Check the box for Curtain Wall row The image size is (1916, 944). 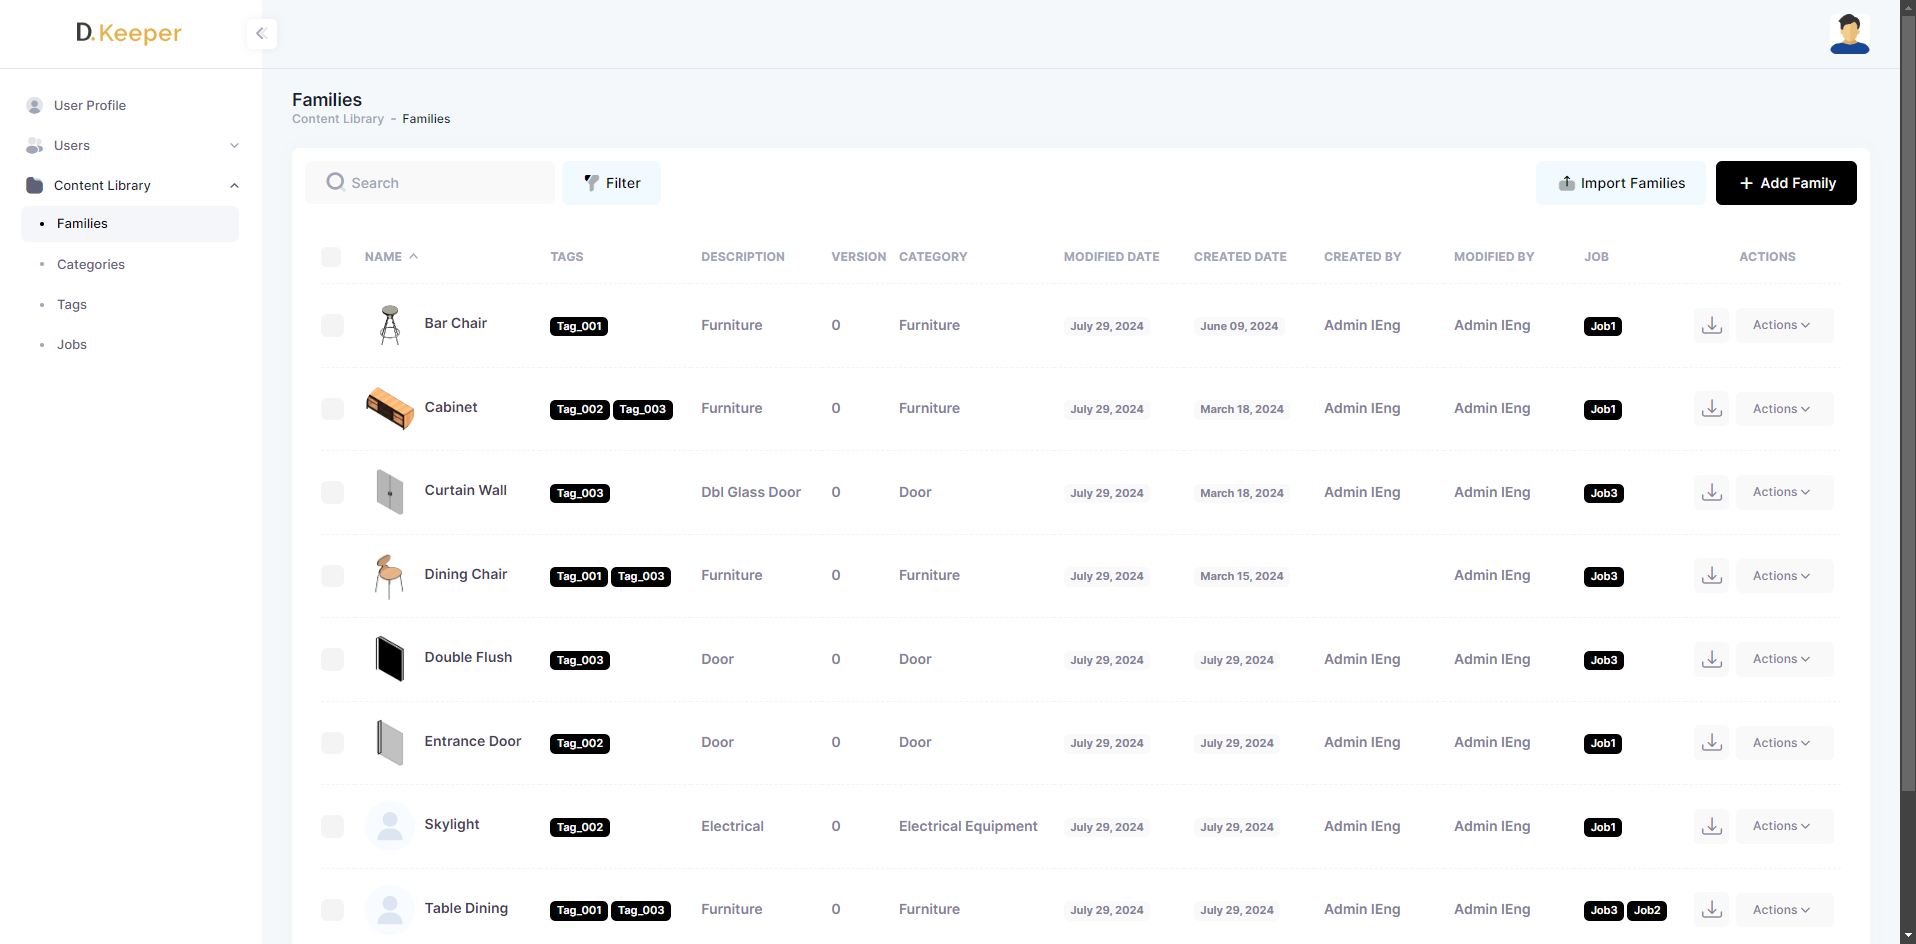point(332,493)
